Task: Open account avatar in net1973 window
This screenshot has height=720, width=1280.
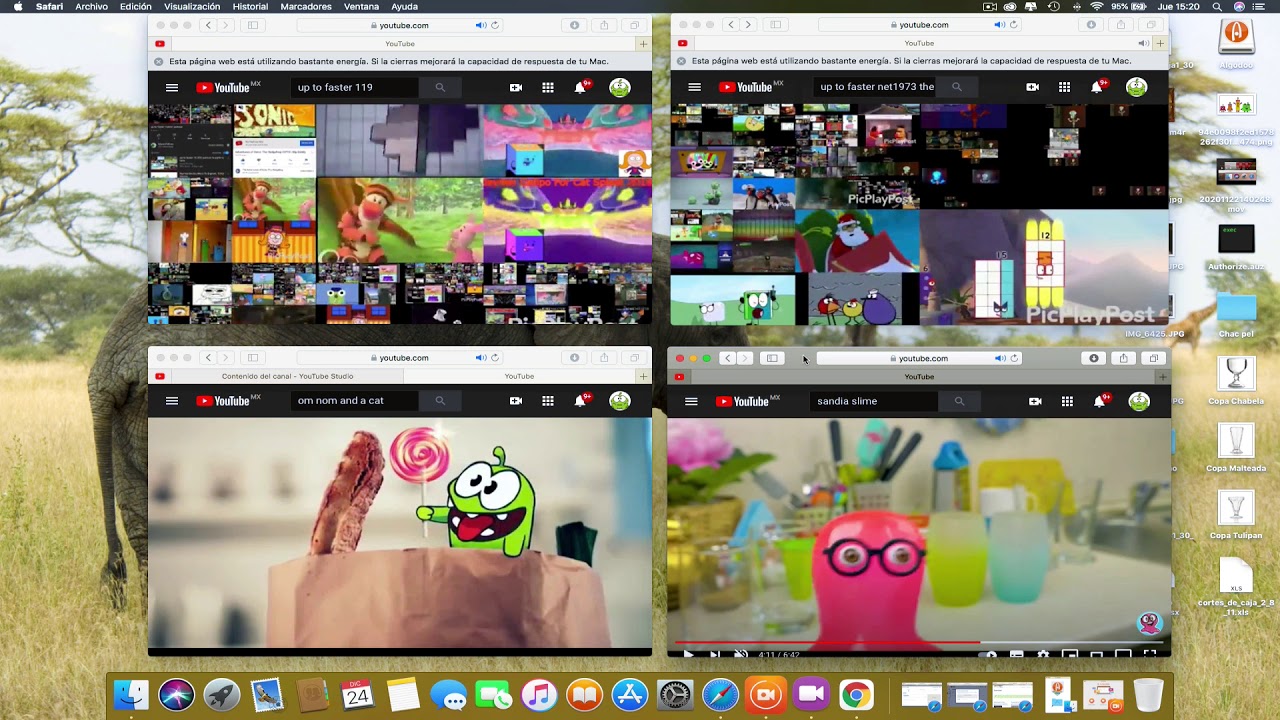Action: coord(1136,87)
